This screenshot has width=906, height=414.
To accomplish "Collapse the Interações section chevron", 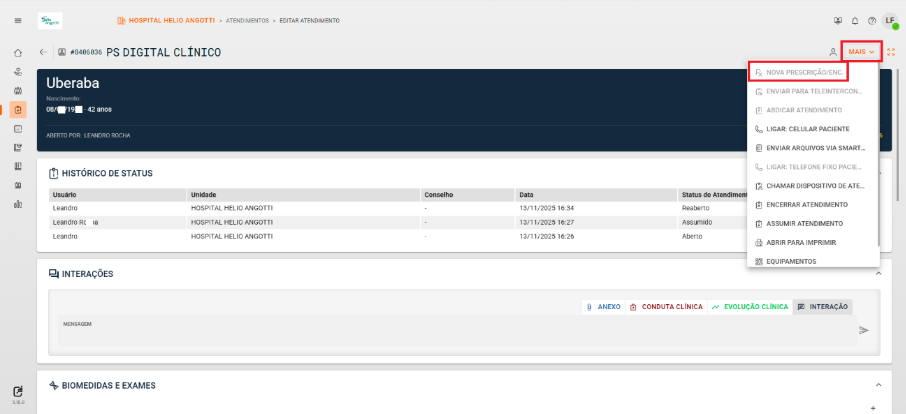I will (878, 274).
